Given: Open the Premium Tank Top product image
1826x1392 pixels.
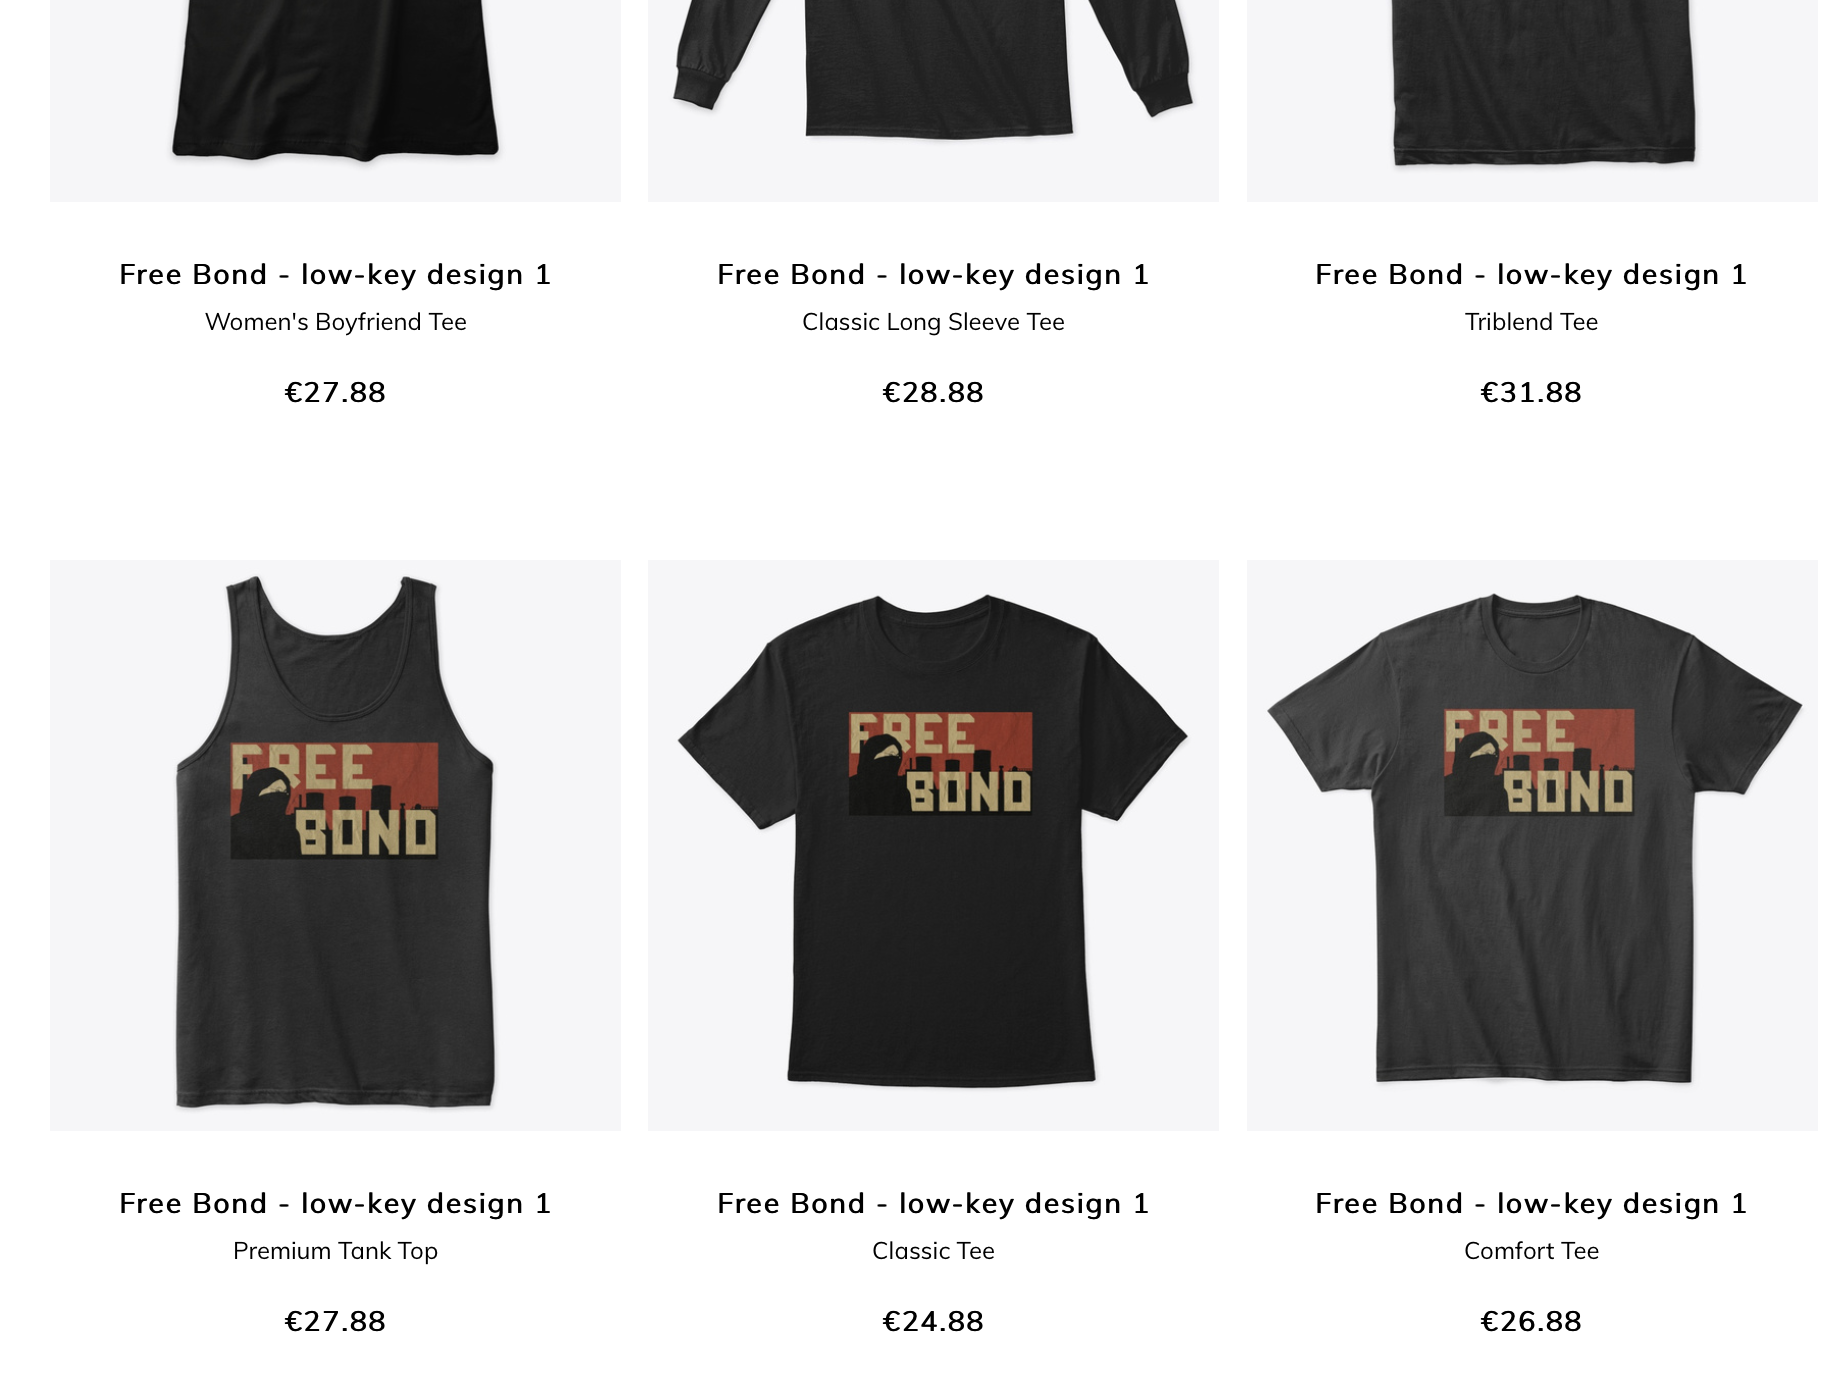Looking at the screenshot, I should (335, 845).
